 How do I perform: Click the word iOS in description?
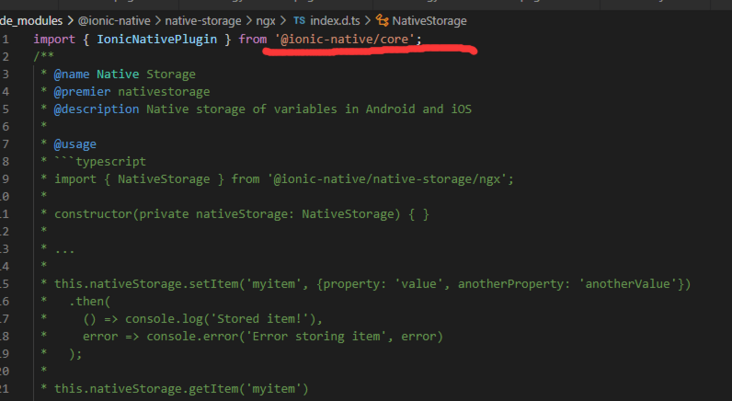[x=461, y=109]
